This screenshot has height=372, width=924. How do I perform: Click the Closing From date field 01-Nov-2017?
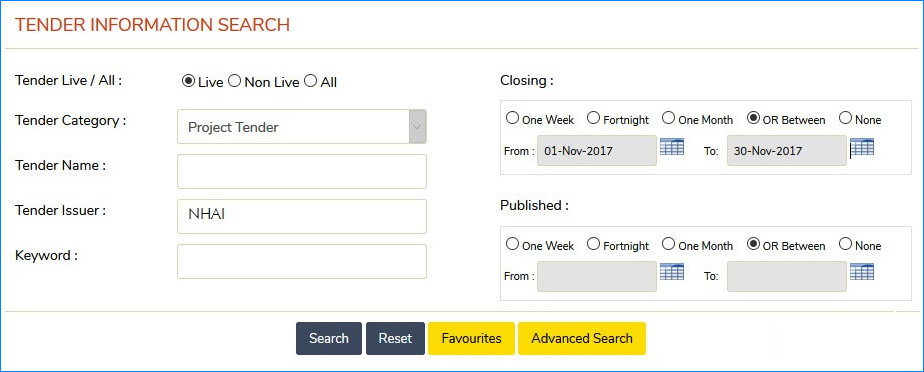point(597,150)
